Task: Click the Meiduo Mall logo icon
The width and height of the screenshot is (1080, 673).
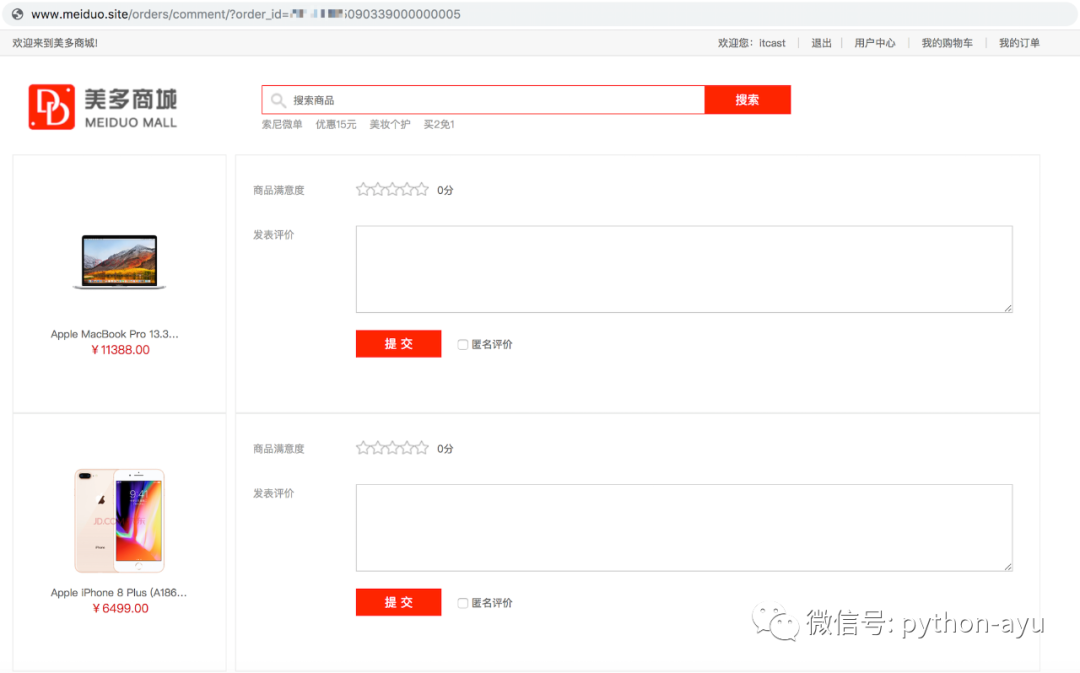Action: pos(52,107)
